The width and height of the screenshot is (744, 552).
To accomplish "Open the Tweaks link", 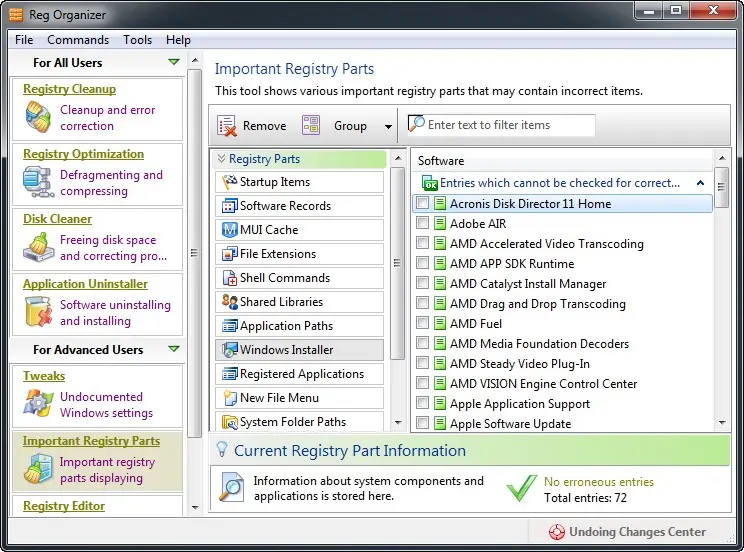I will 44,376.
